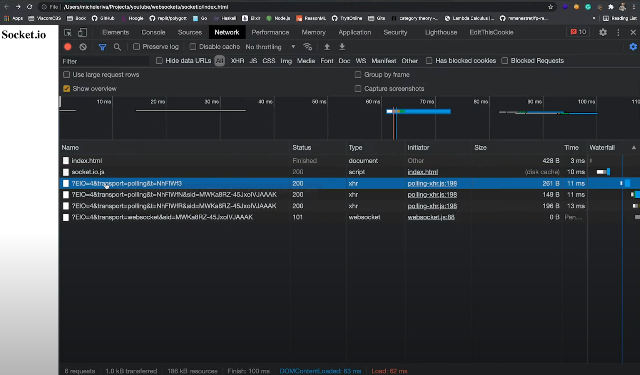Image resolution: width=640 pixels, height=375 pixels.
Task: Filter requests by WS type
Action: pos(361,61)
